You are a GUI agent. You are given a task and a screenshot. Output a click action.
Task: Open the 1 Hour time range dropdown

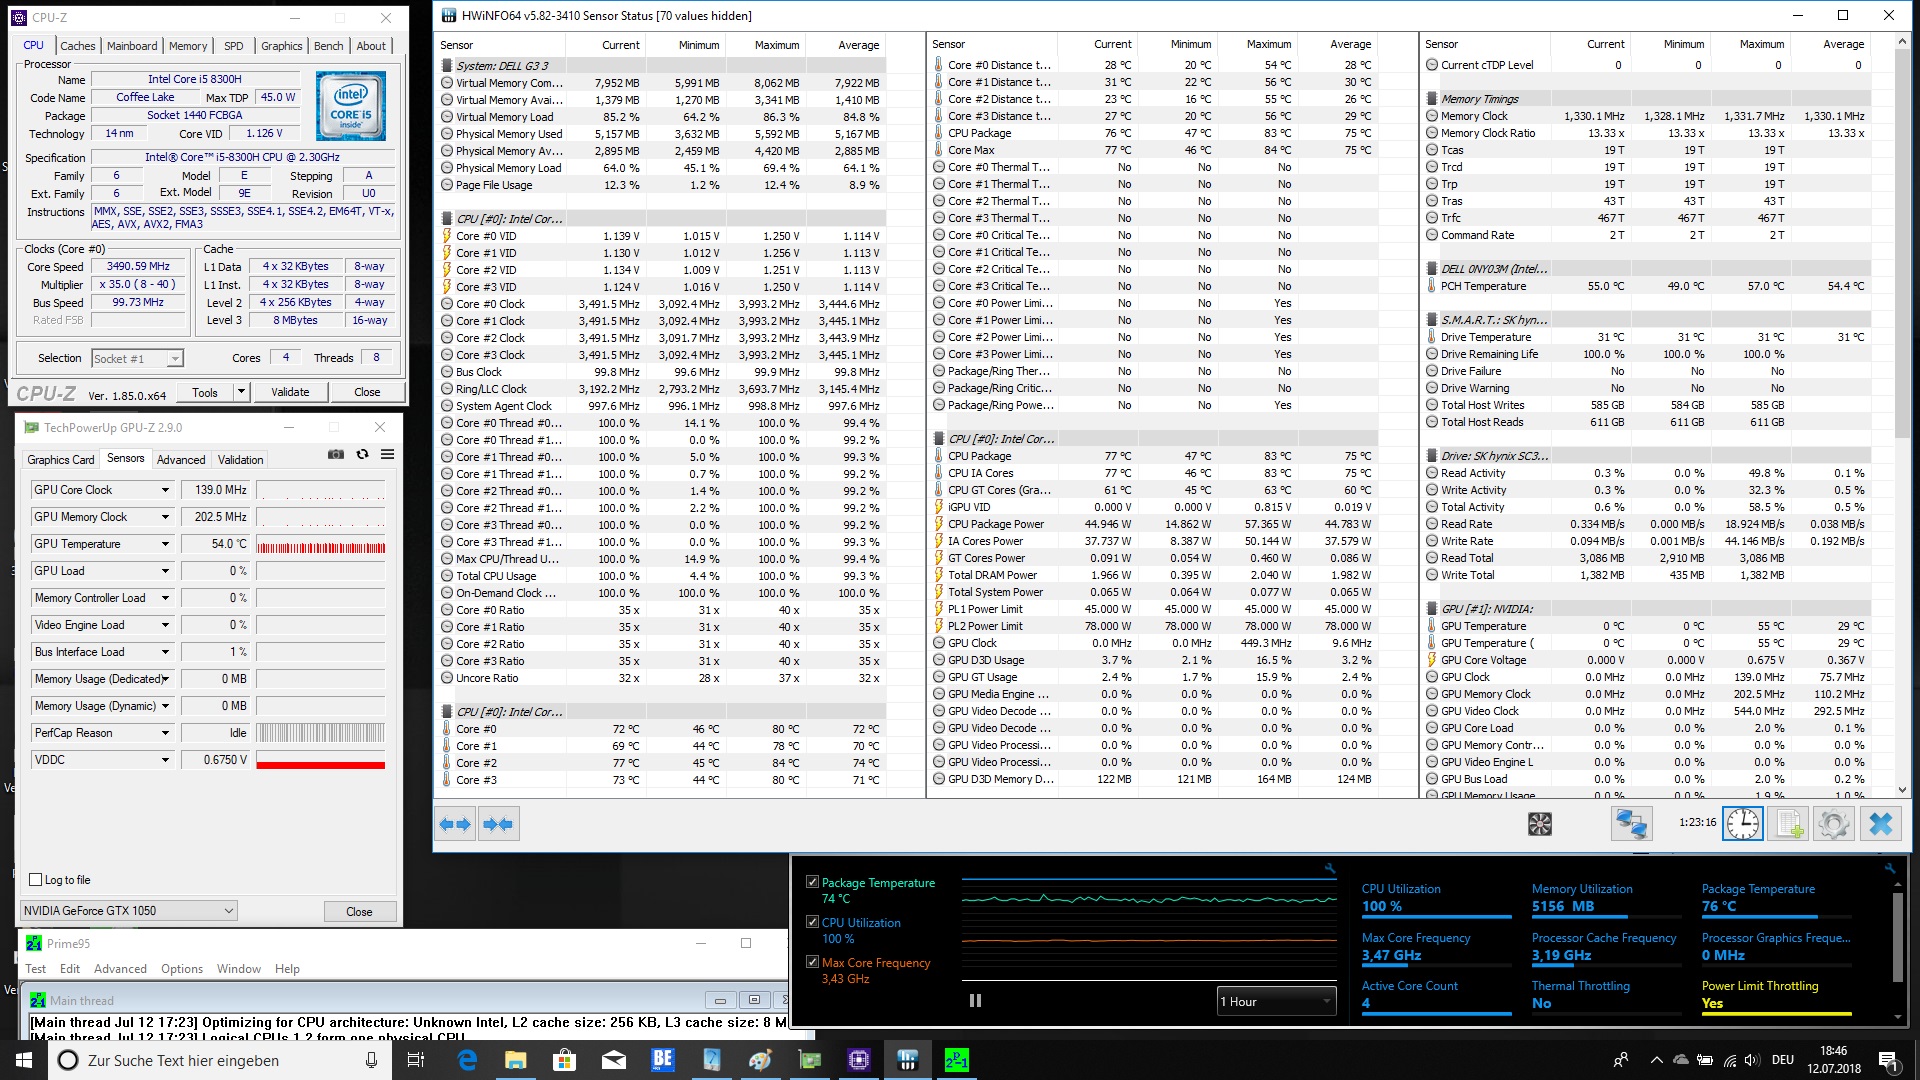click(x=1276, y=1001)
